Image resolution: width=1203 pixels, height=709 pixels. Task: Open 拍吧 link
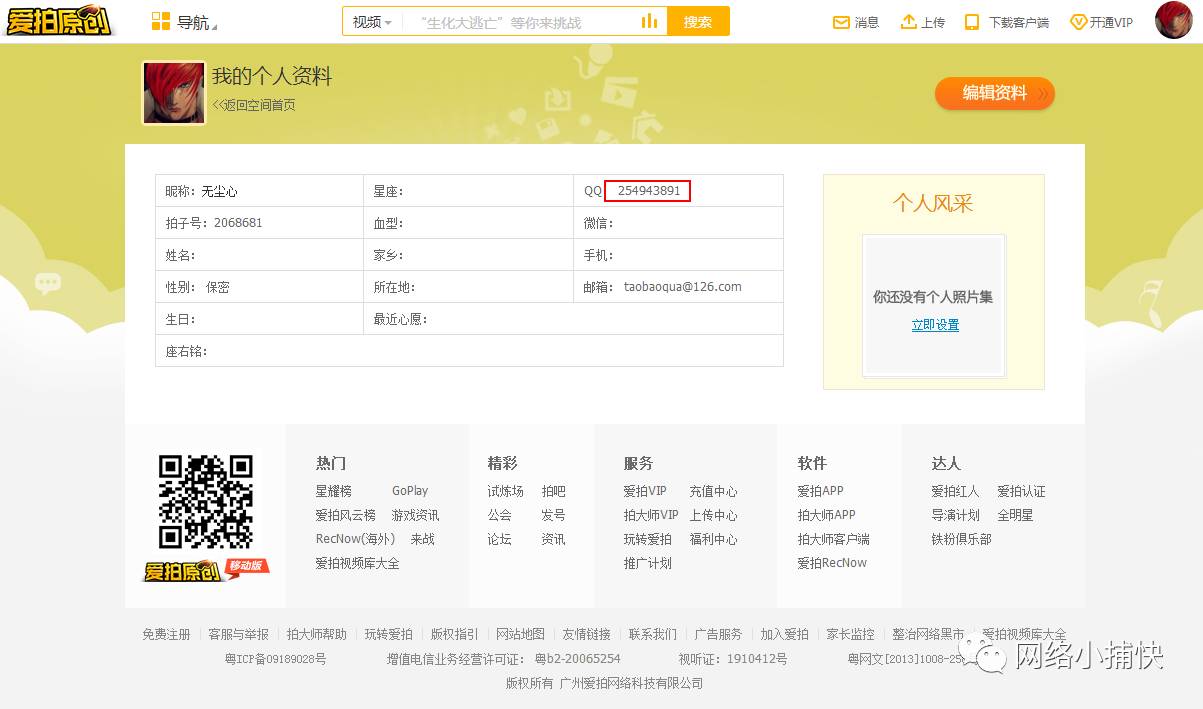click(554, 491)
